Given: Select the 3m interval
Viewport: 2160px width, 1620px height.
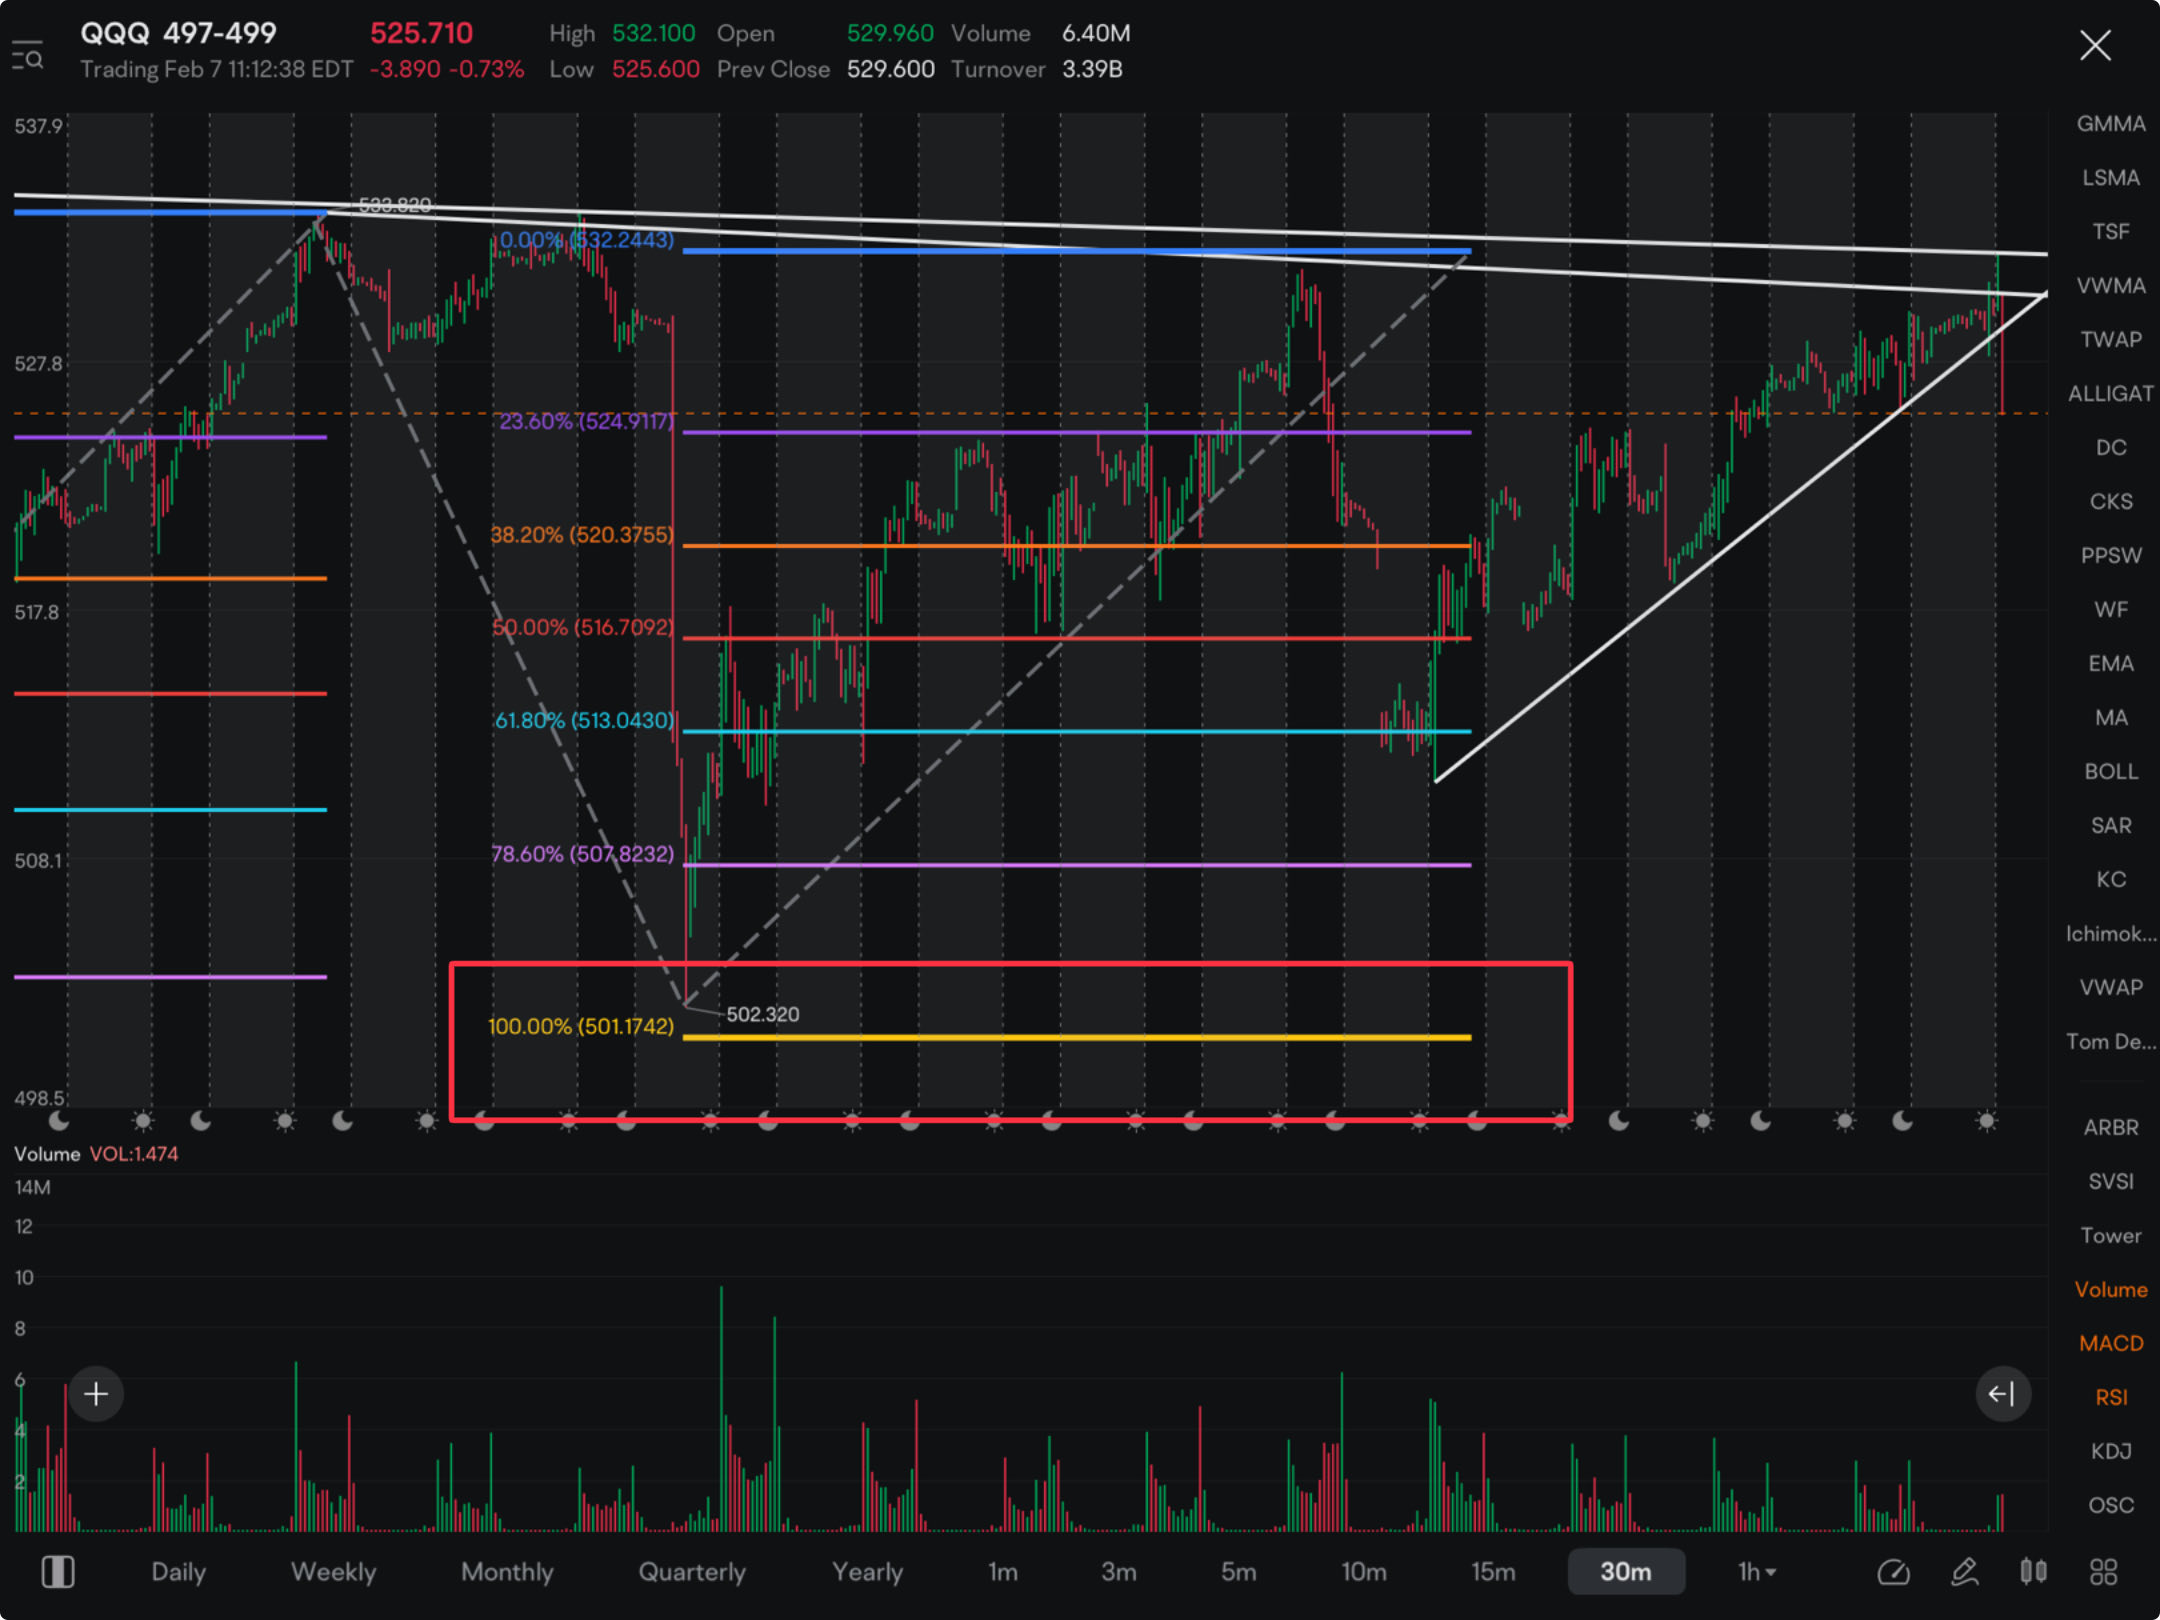Looking at the screenshot, I should [1119, 1572].
